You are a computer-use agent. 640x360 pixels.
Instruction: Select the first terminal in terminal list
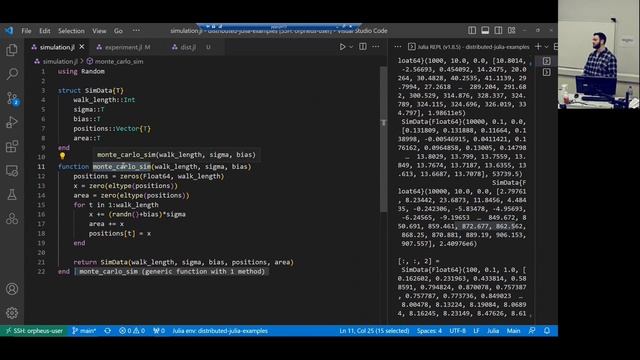[x=547, y=61]
